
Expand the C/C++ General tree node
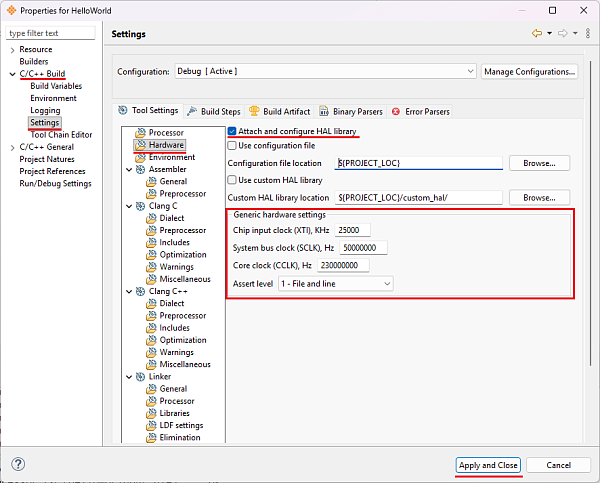(x=12, y=147)
